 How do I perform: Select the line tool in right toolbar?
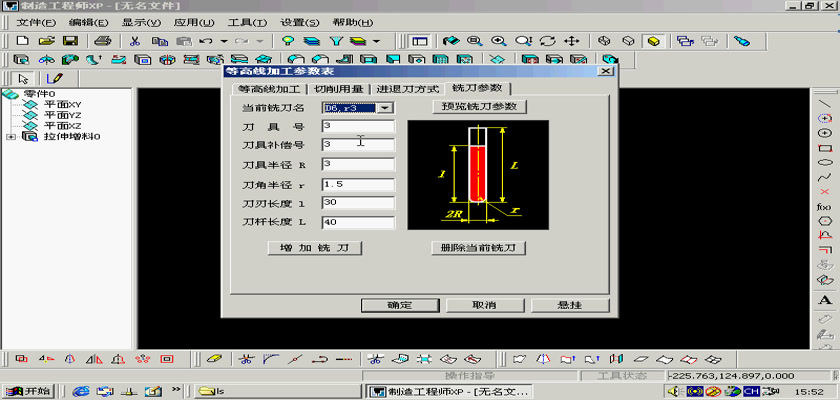(x=825, y=103)
